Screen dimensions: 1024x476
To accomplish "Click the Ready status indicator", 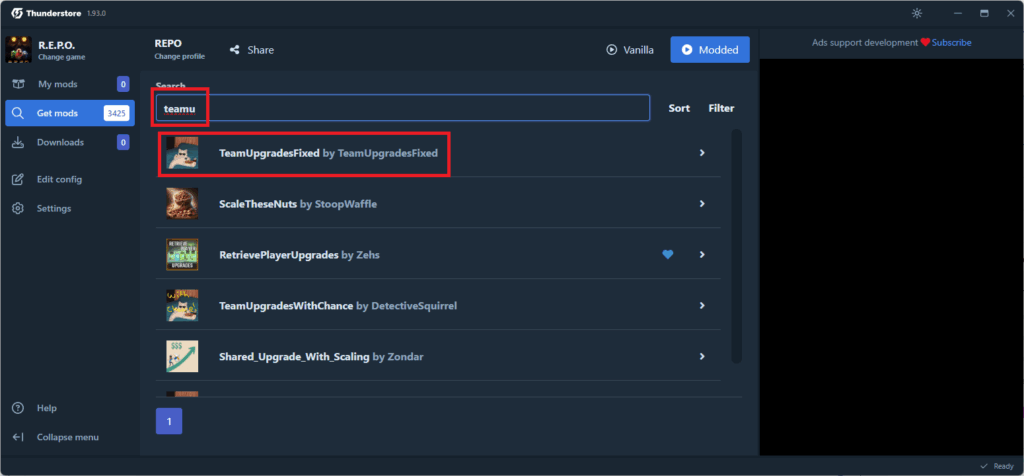I will click(997, 466).
